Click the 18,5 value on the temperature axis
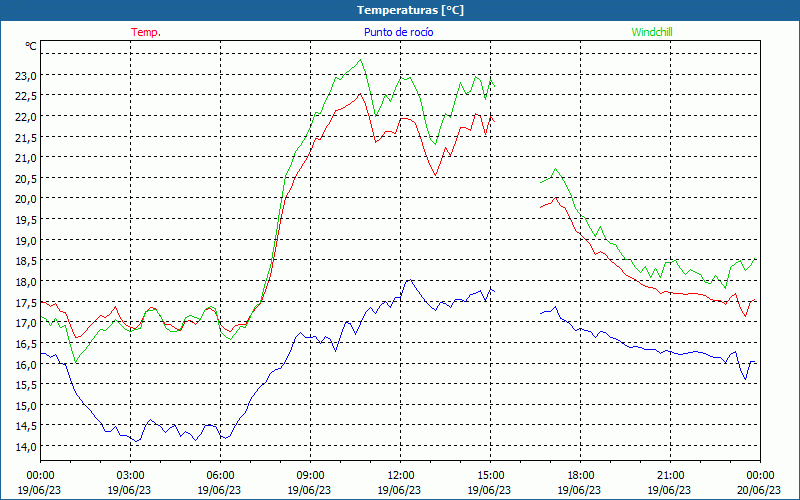 (x=26, y=261)
